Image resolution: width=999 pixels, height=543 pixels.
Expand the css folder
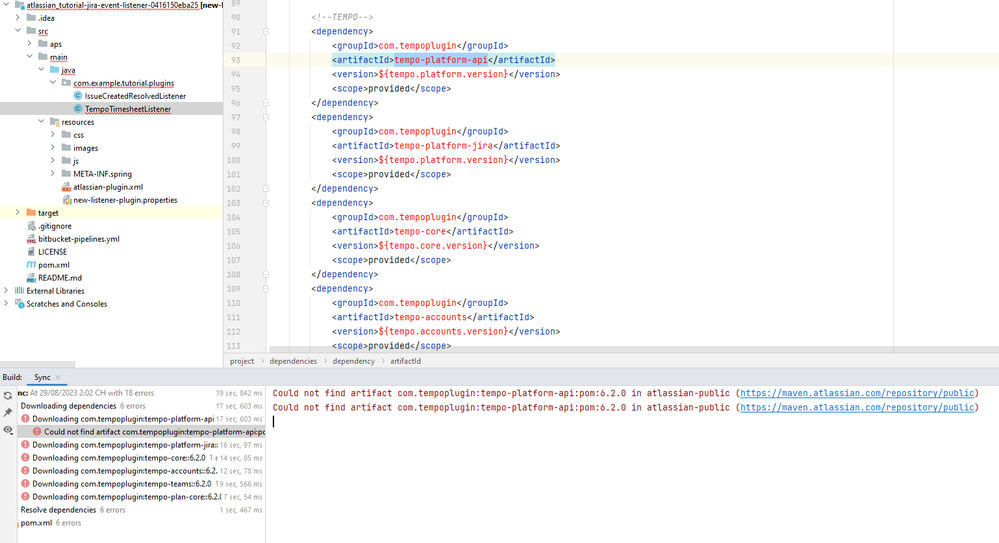coord(53,135)
